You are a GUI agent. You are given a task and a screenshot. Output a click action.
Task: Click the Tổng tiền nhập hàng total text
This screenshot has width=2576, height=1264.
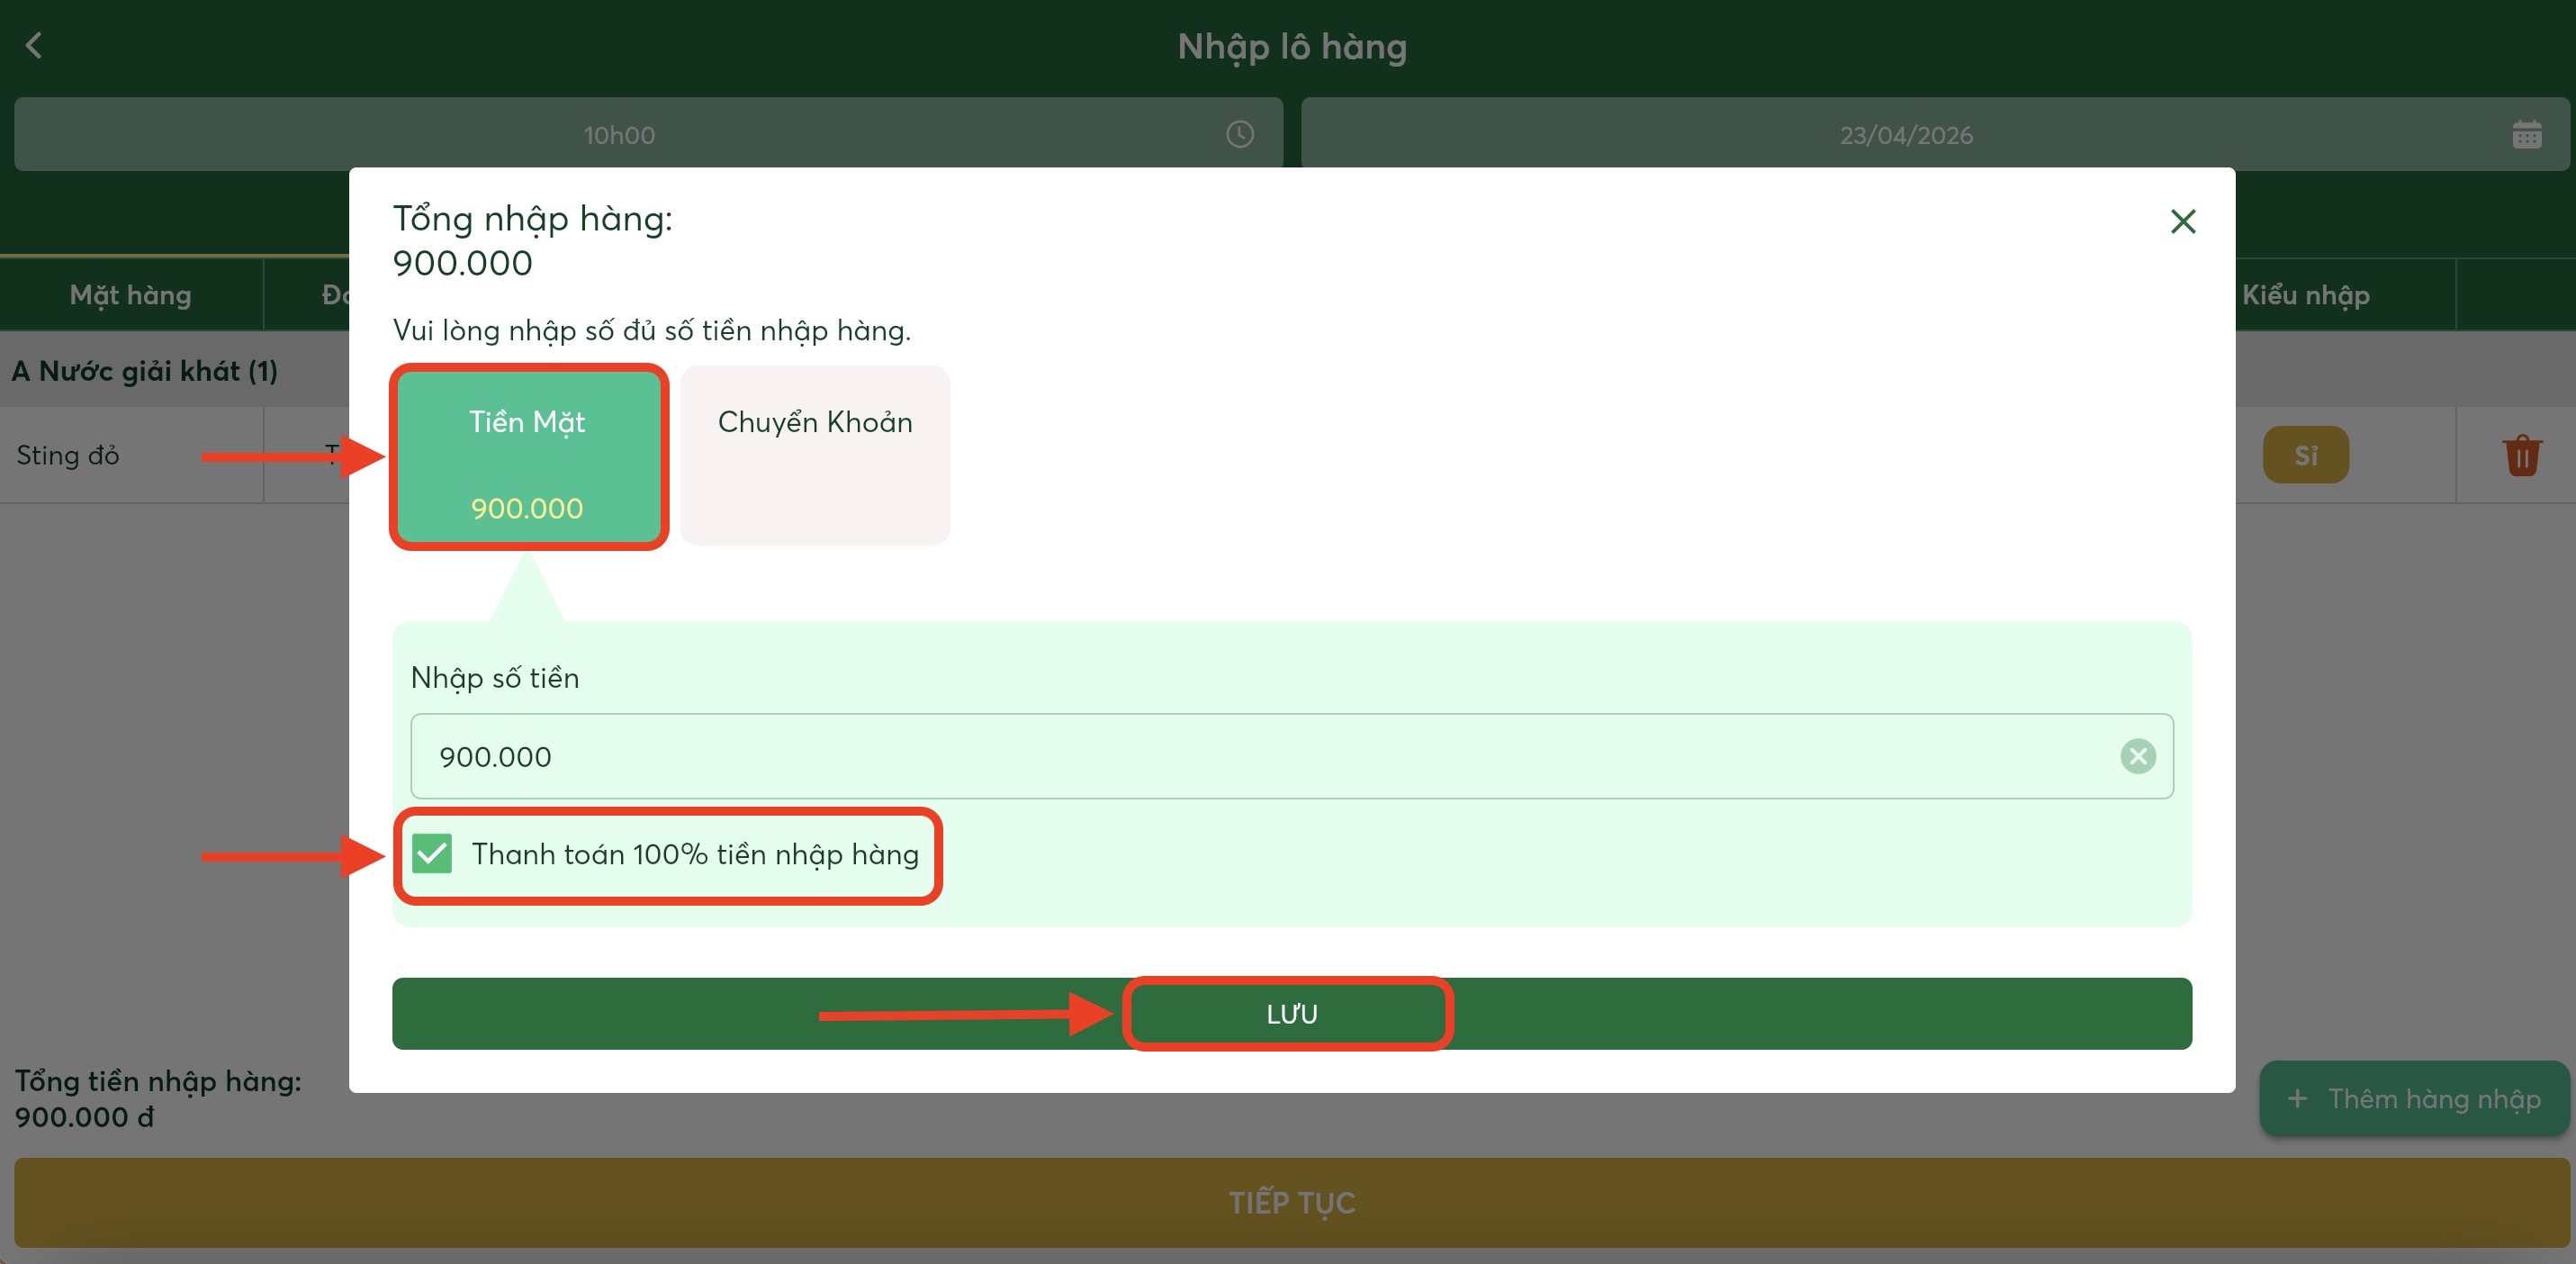[158, 1099]
